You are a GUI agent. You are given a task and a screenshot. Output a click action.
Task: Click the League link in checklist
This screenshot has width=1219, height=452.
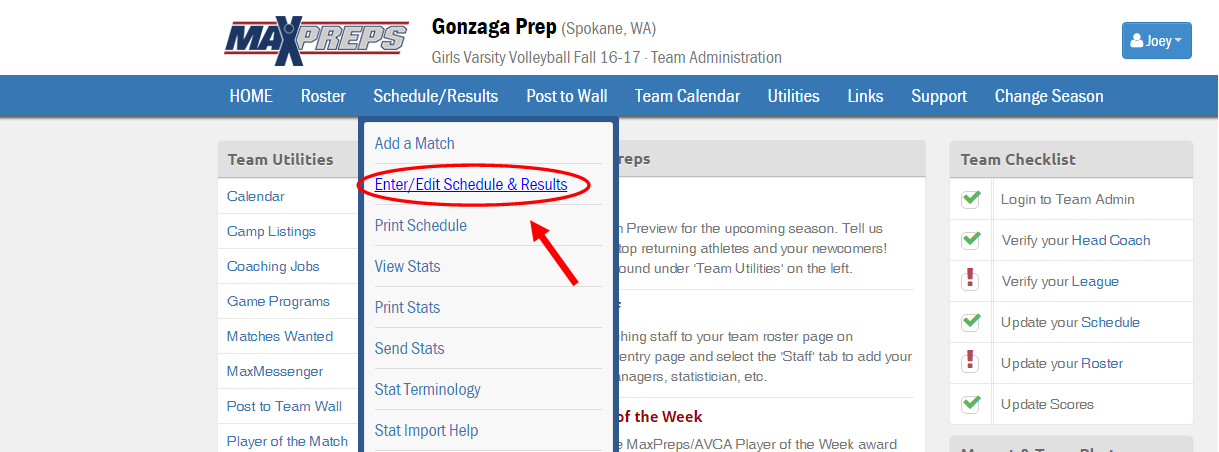click(x=1095, y=282)
